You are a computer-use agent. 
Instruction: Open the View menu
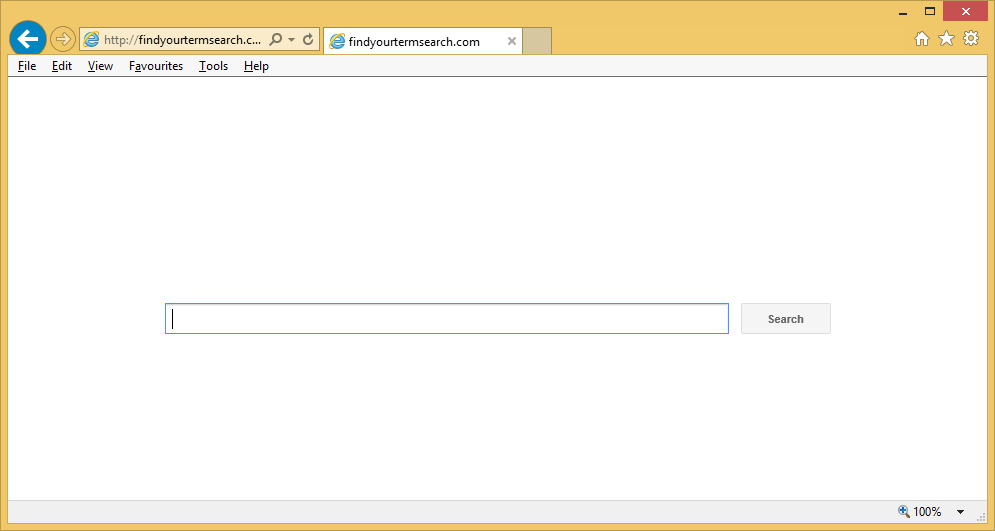pos(100,66)
